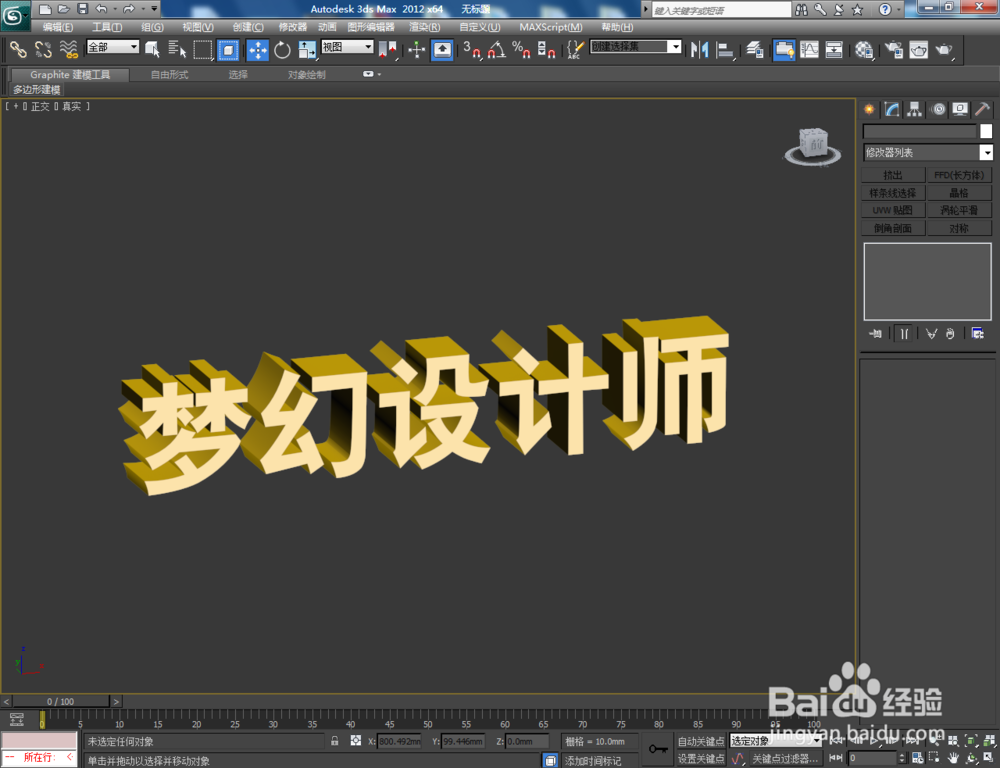The image size is (1000, 768).
Task: Click the object color swatch in Modify panel
Action: point(986,131)
